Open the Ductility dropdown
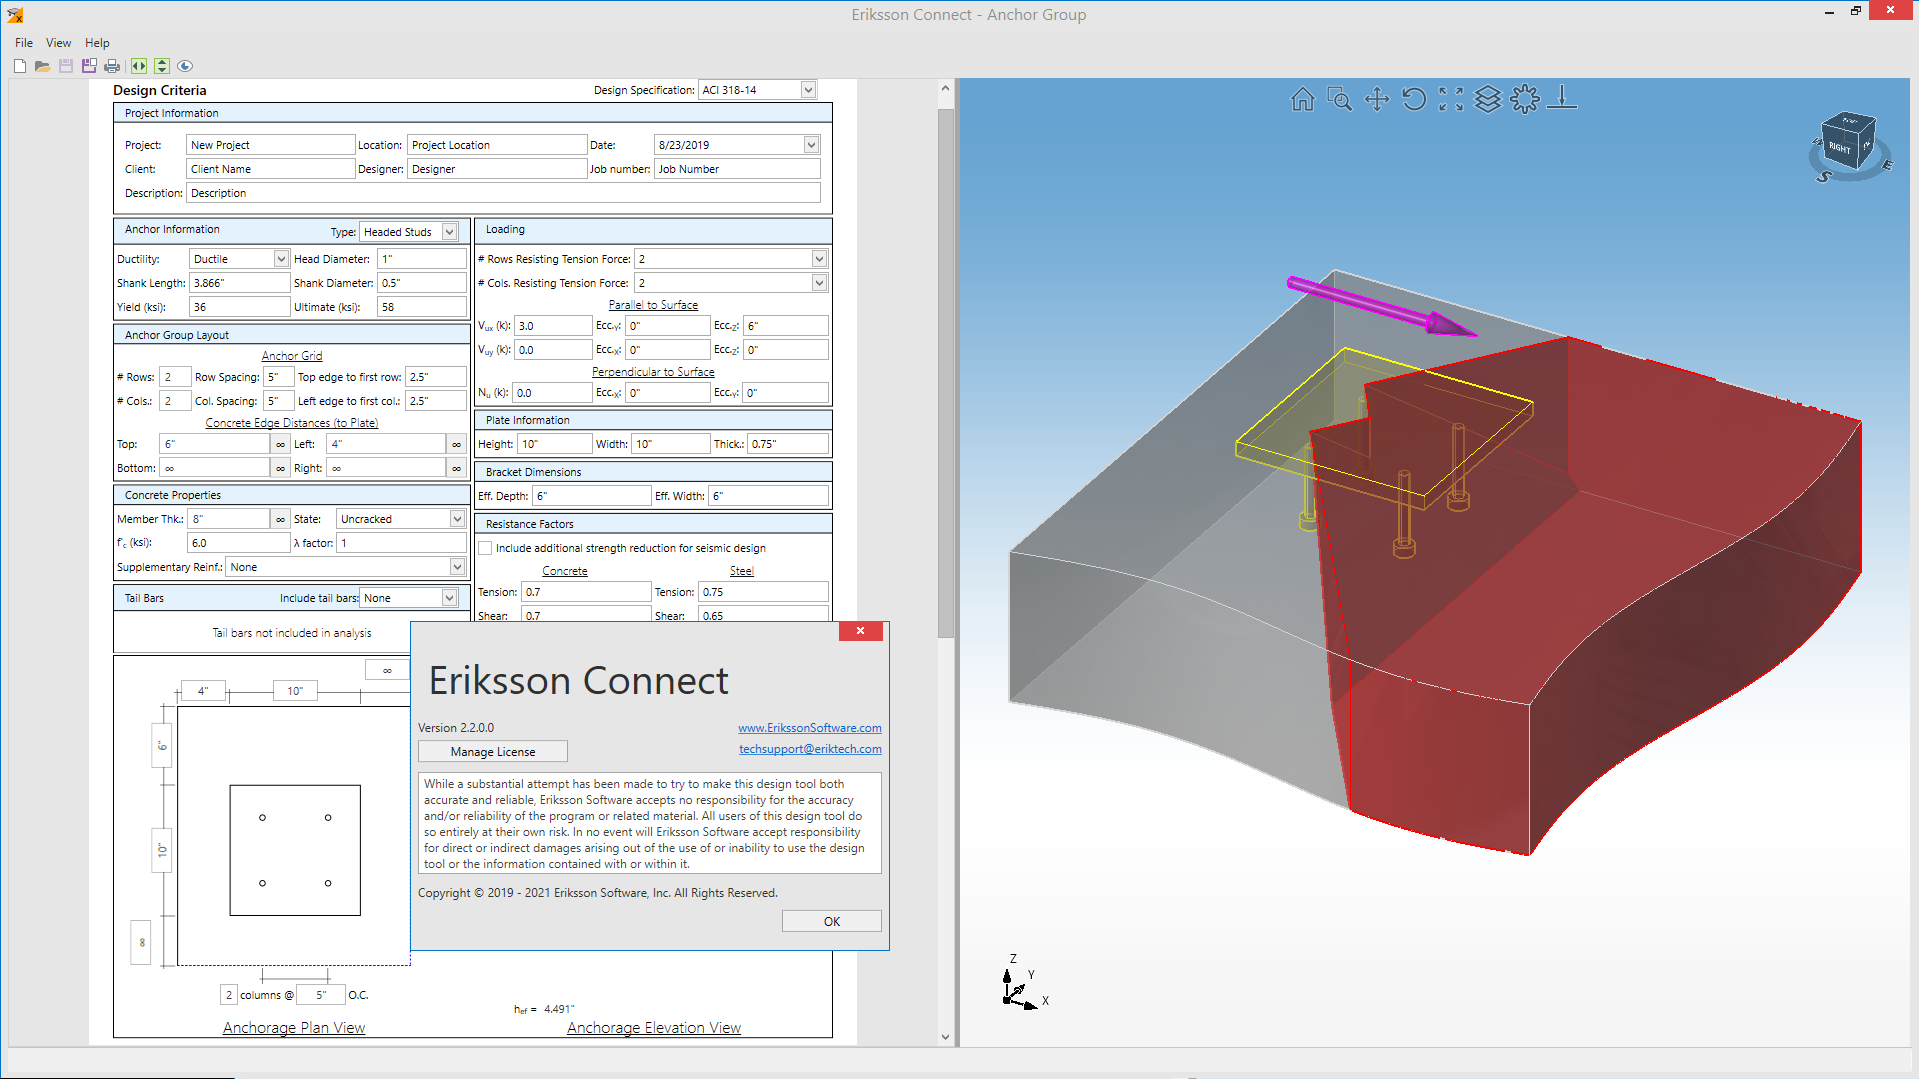Screen dimensions: 1919x1079 coord(281,259)
